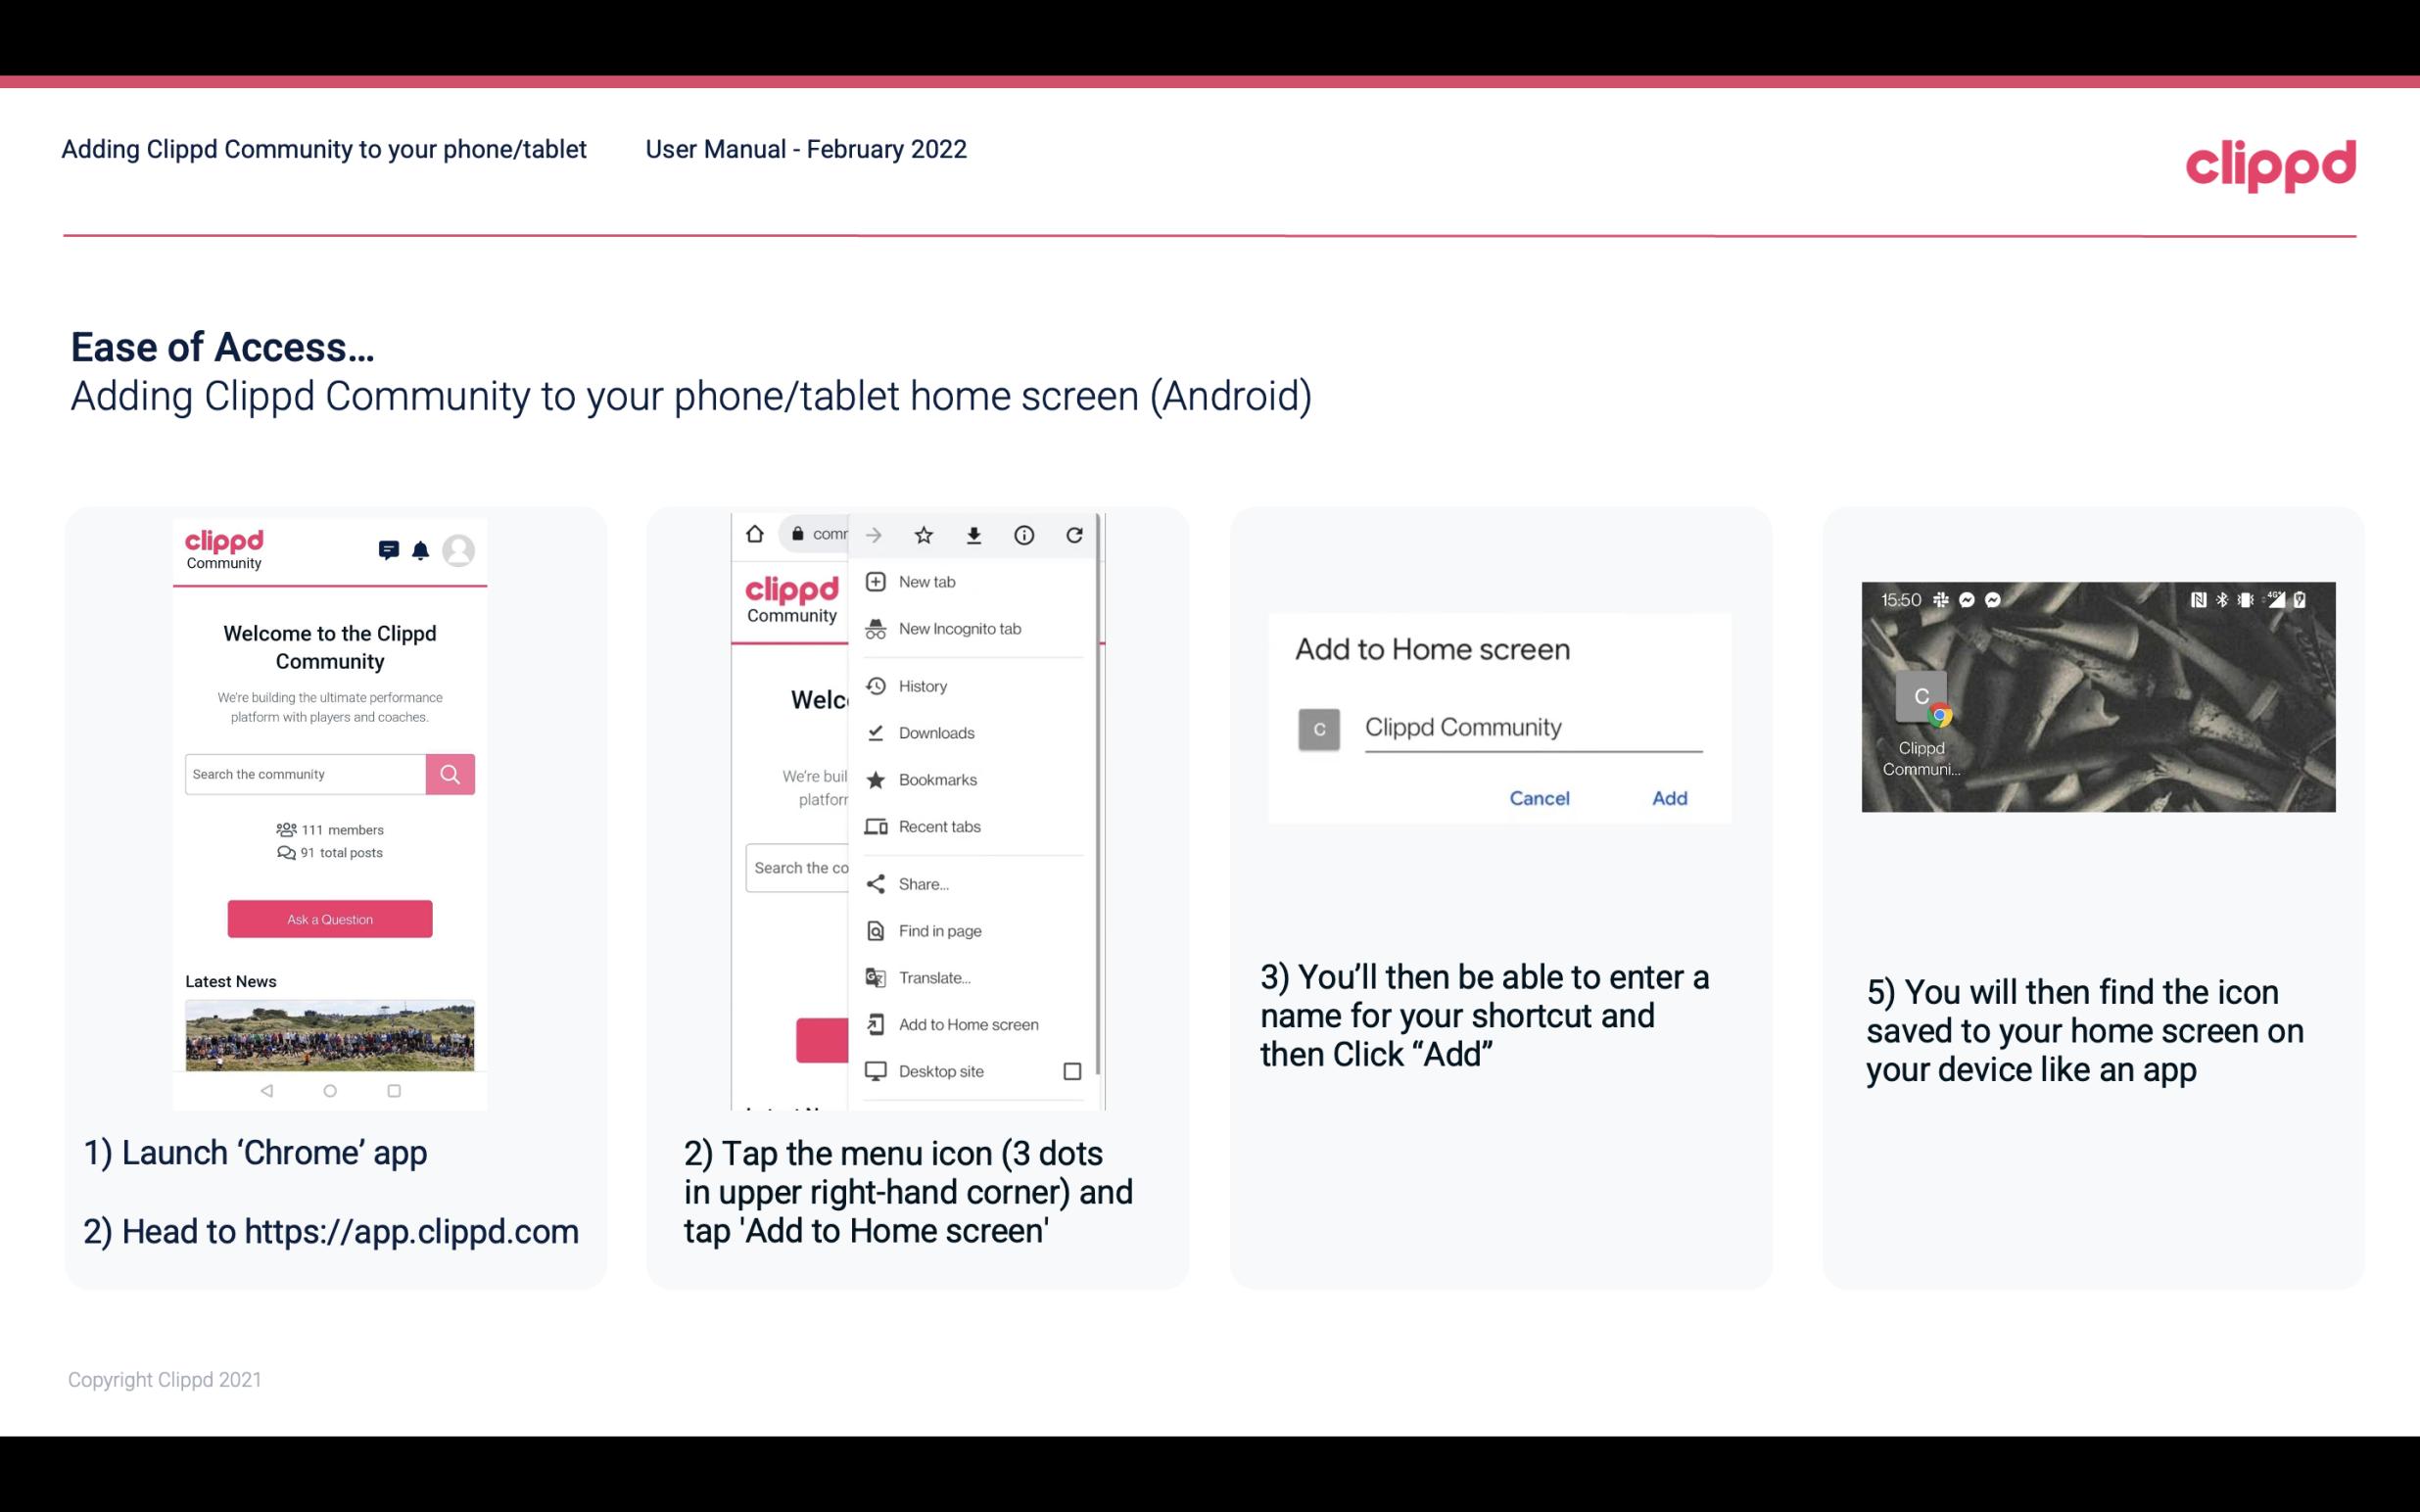Click the Add button in shortcut dialog
The height and width of the screenshot is (1512, 2420).
(x=1667, y=796)
